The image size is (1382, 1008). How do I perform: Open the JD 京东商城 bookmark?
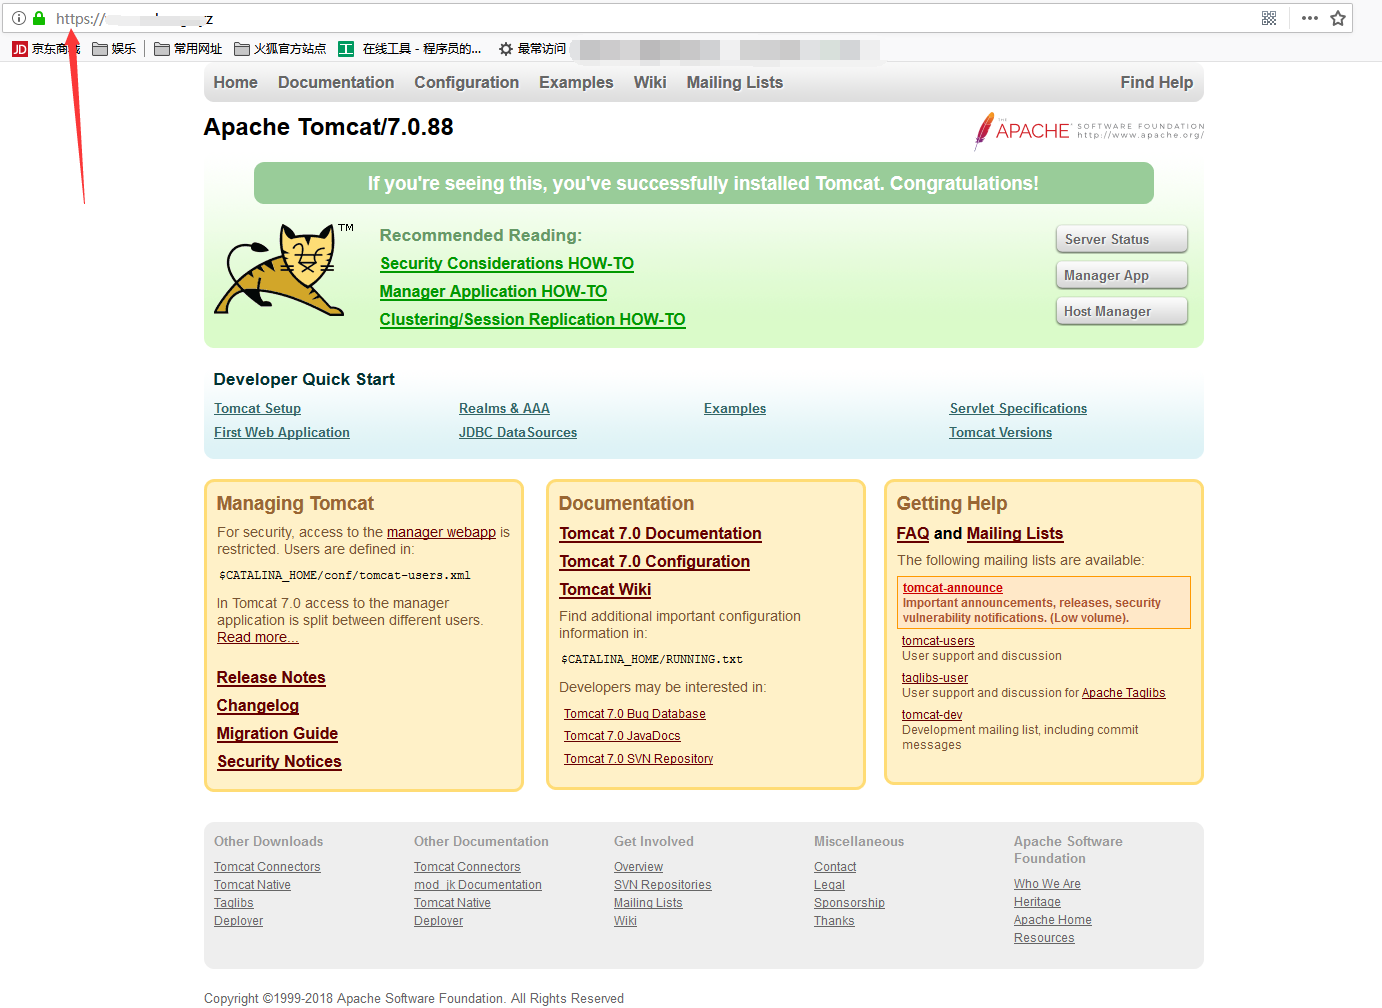click(x=46, y=49)
